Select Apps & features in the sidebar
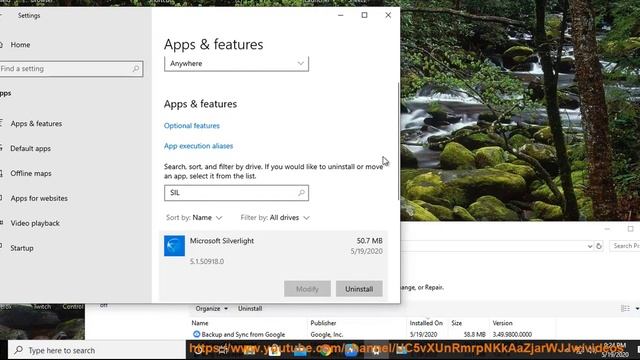This screenshot has width=640, height=360. (x=36, y=123)
